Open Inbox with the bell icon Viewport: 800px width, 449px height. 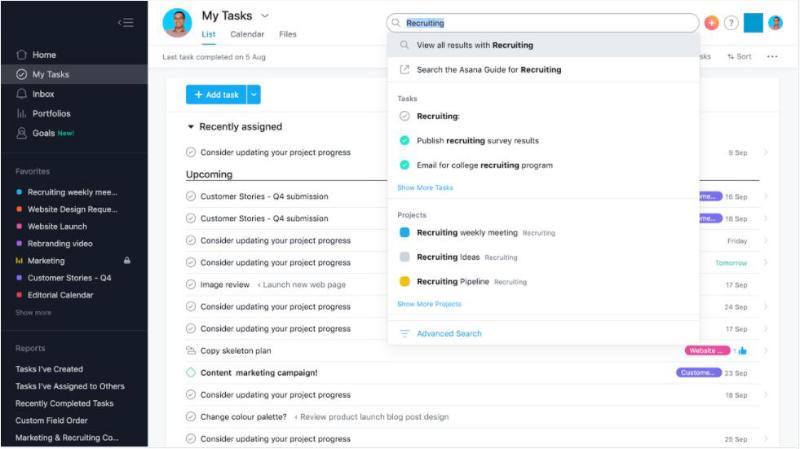click(21, 94)
